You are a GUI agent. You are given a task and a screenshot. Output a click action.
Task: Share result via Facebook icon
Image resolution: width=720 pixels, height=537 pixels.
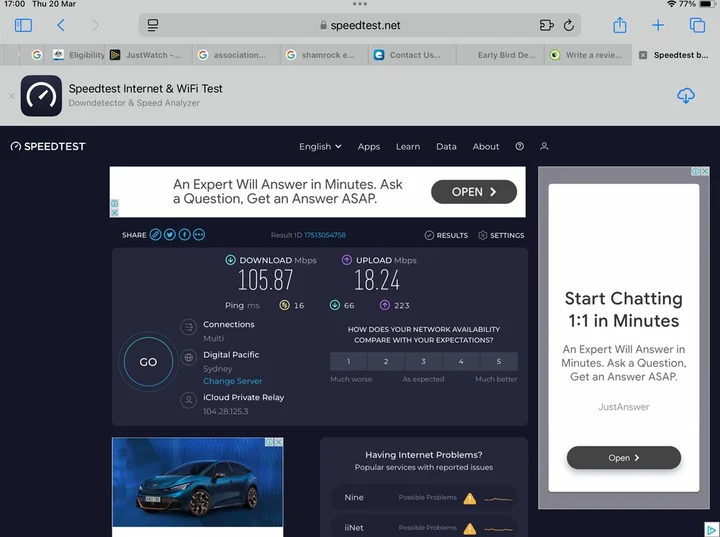click(x=185, y=235)
